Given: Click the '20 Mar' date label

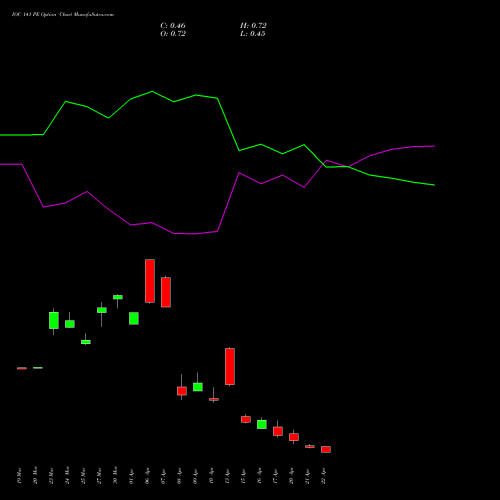Looking at the screenshot, I should tap(35, 476).
